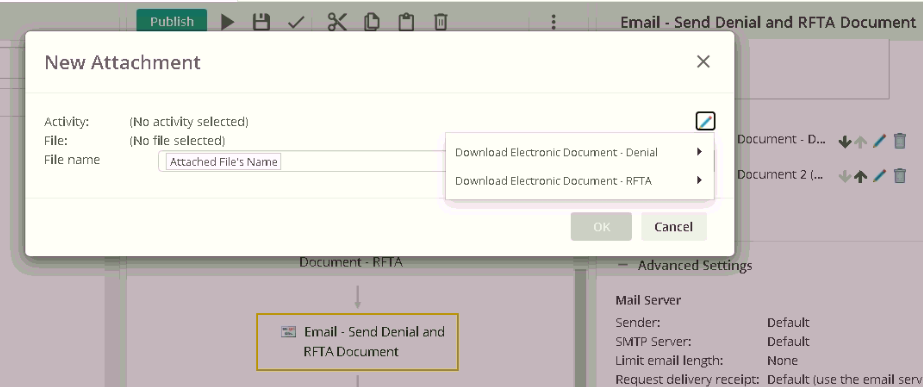Click Request delivery receipt Default value

pyautogui.click(x=845, y=379)
